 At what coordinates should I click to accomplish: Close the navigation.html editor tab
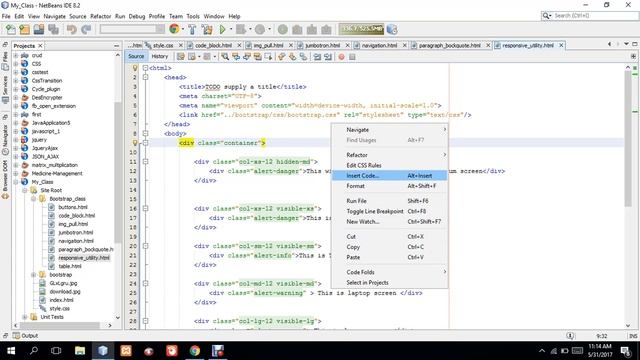coord(404,45)
